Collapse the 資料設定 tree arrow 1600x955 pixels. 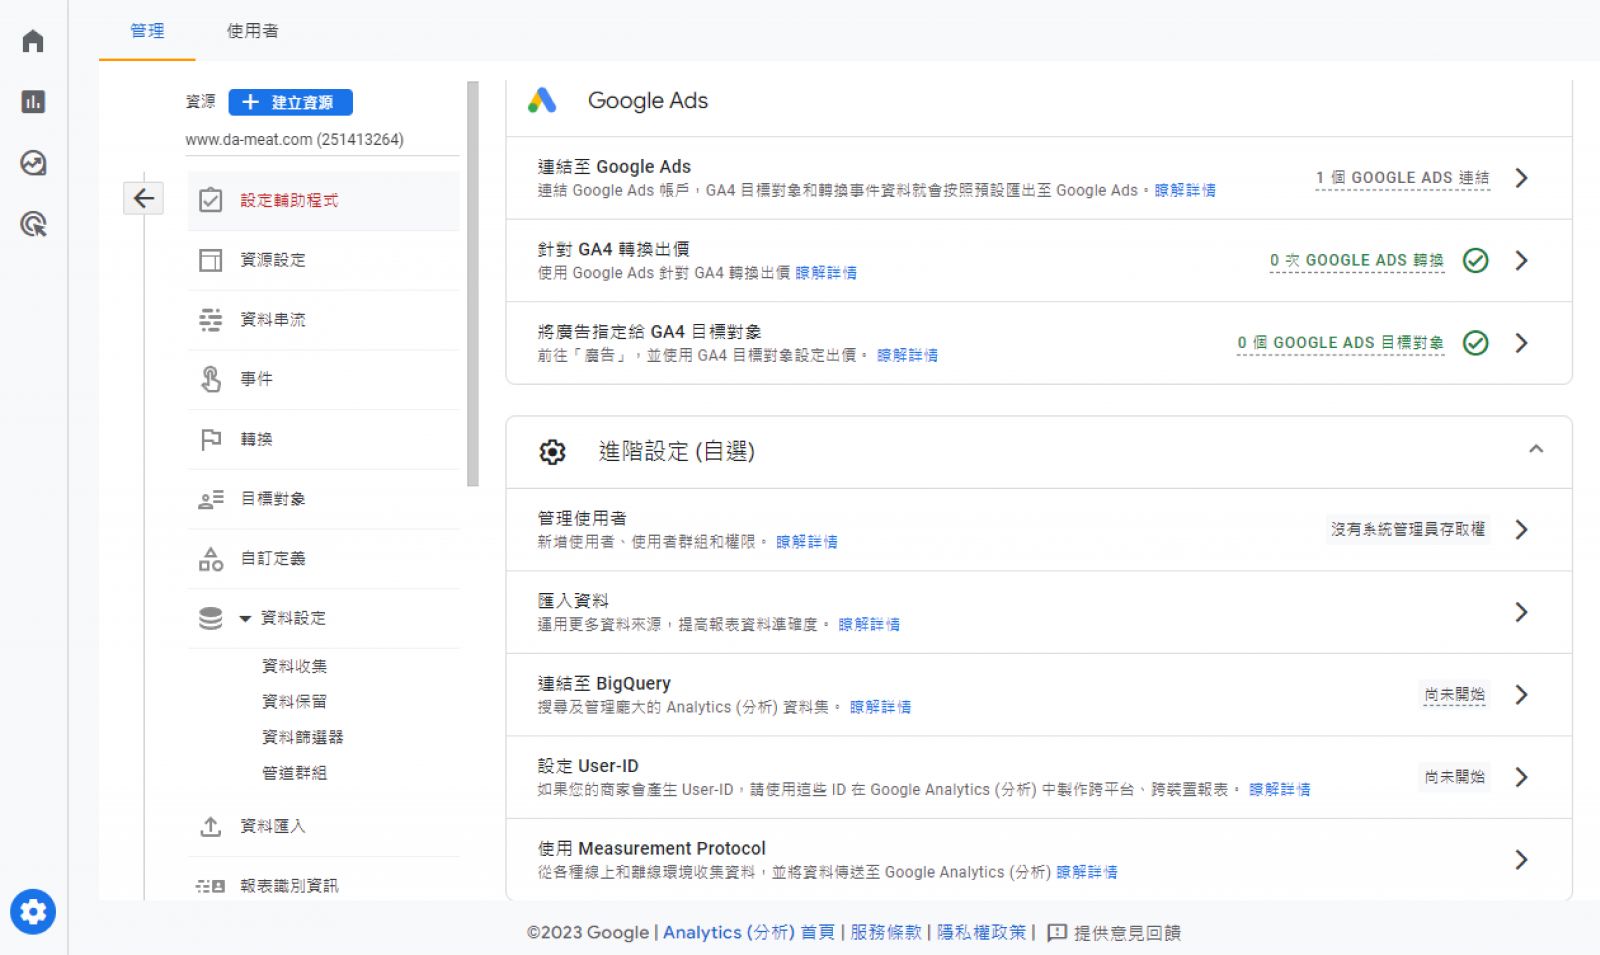tap(245, 619)
